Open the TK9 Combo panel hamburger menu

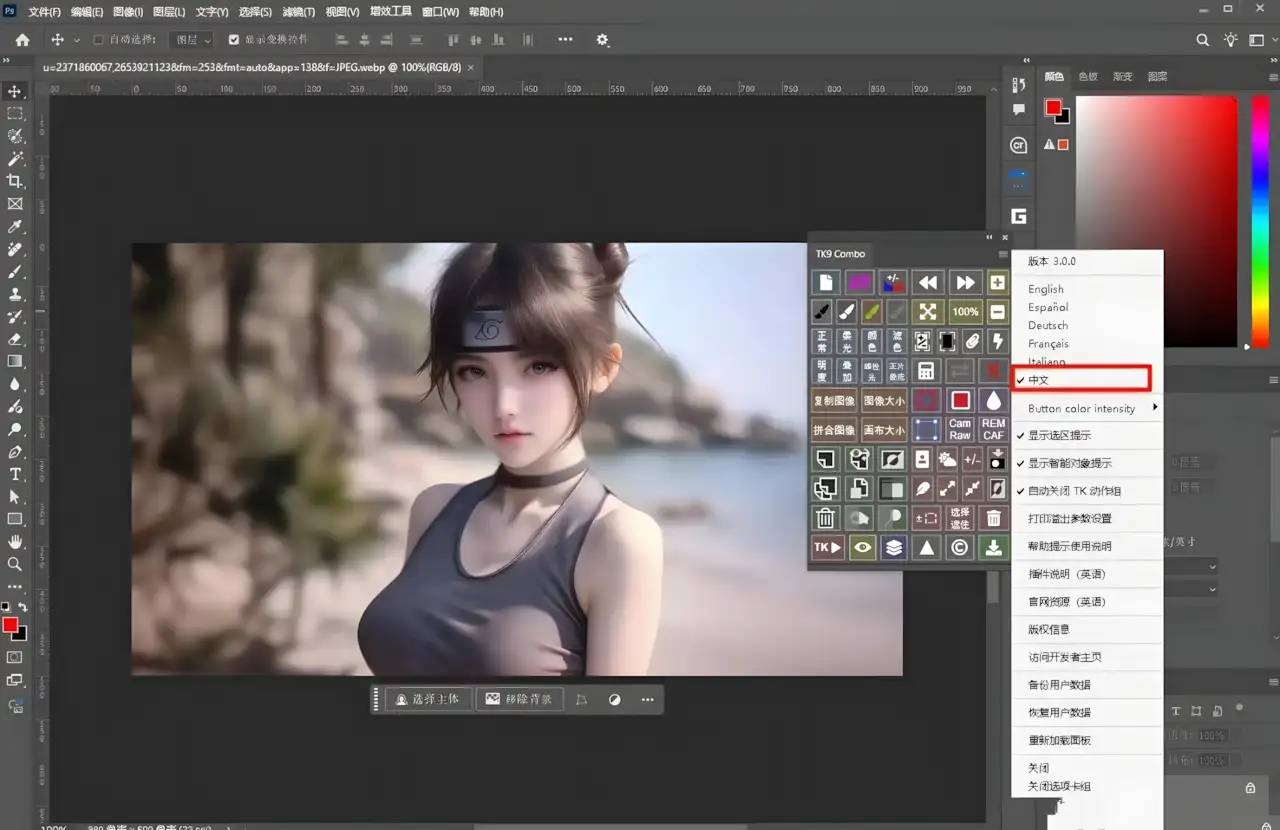click(1003, 254)
